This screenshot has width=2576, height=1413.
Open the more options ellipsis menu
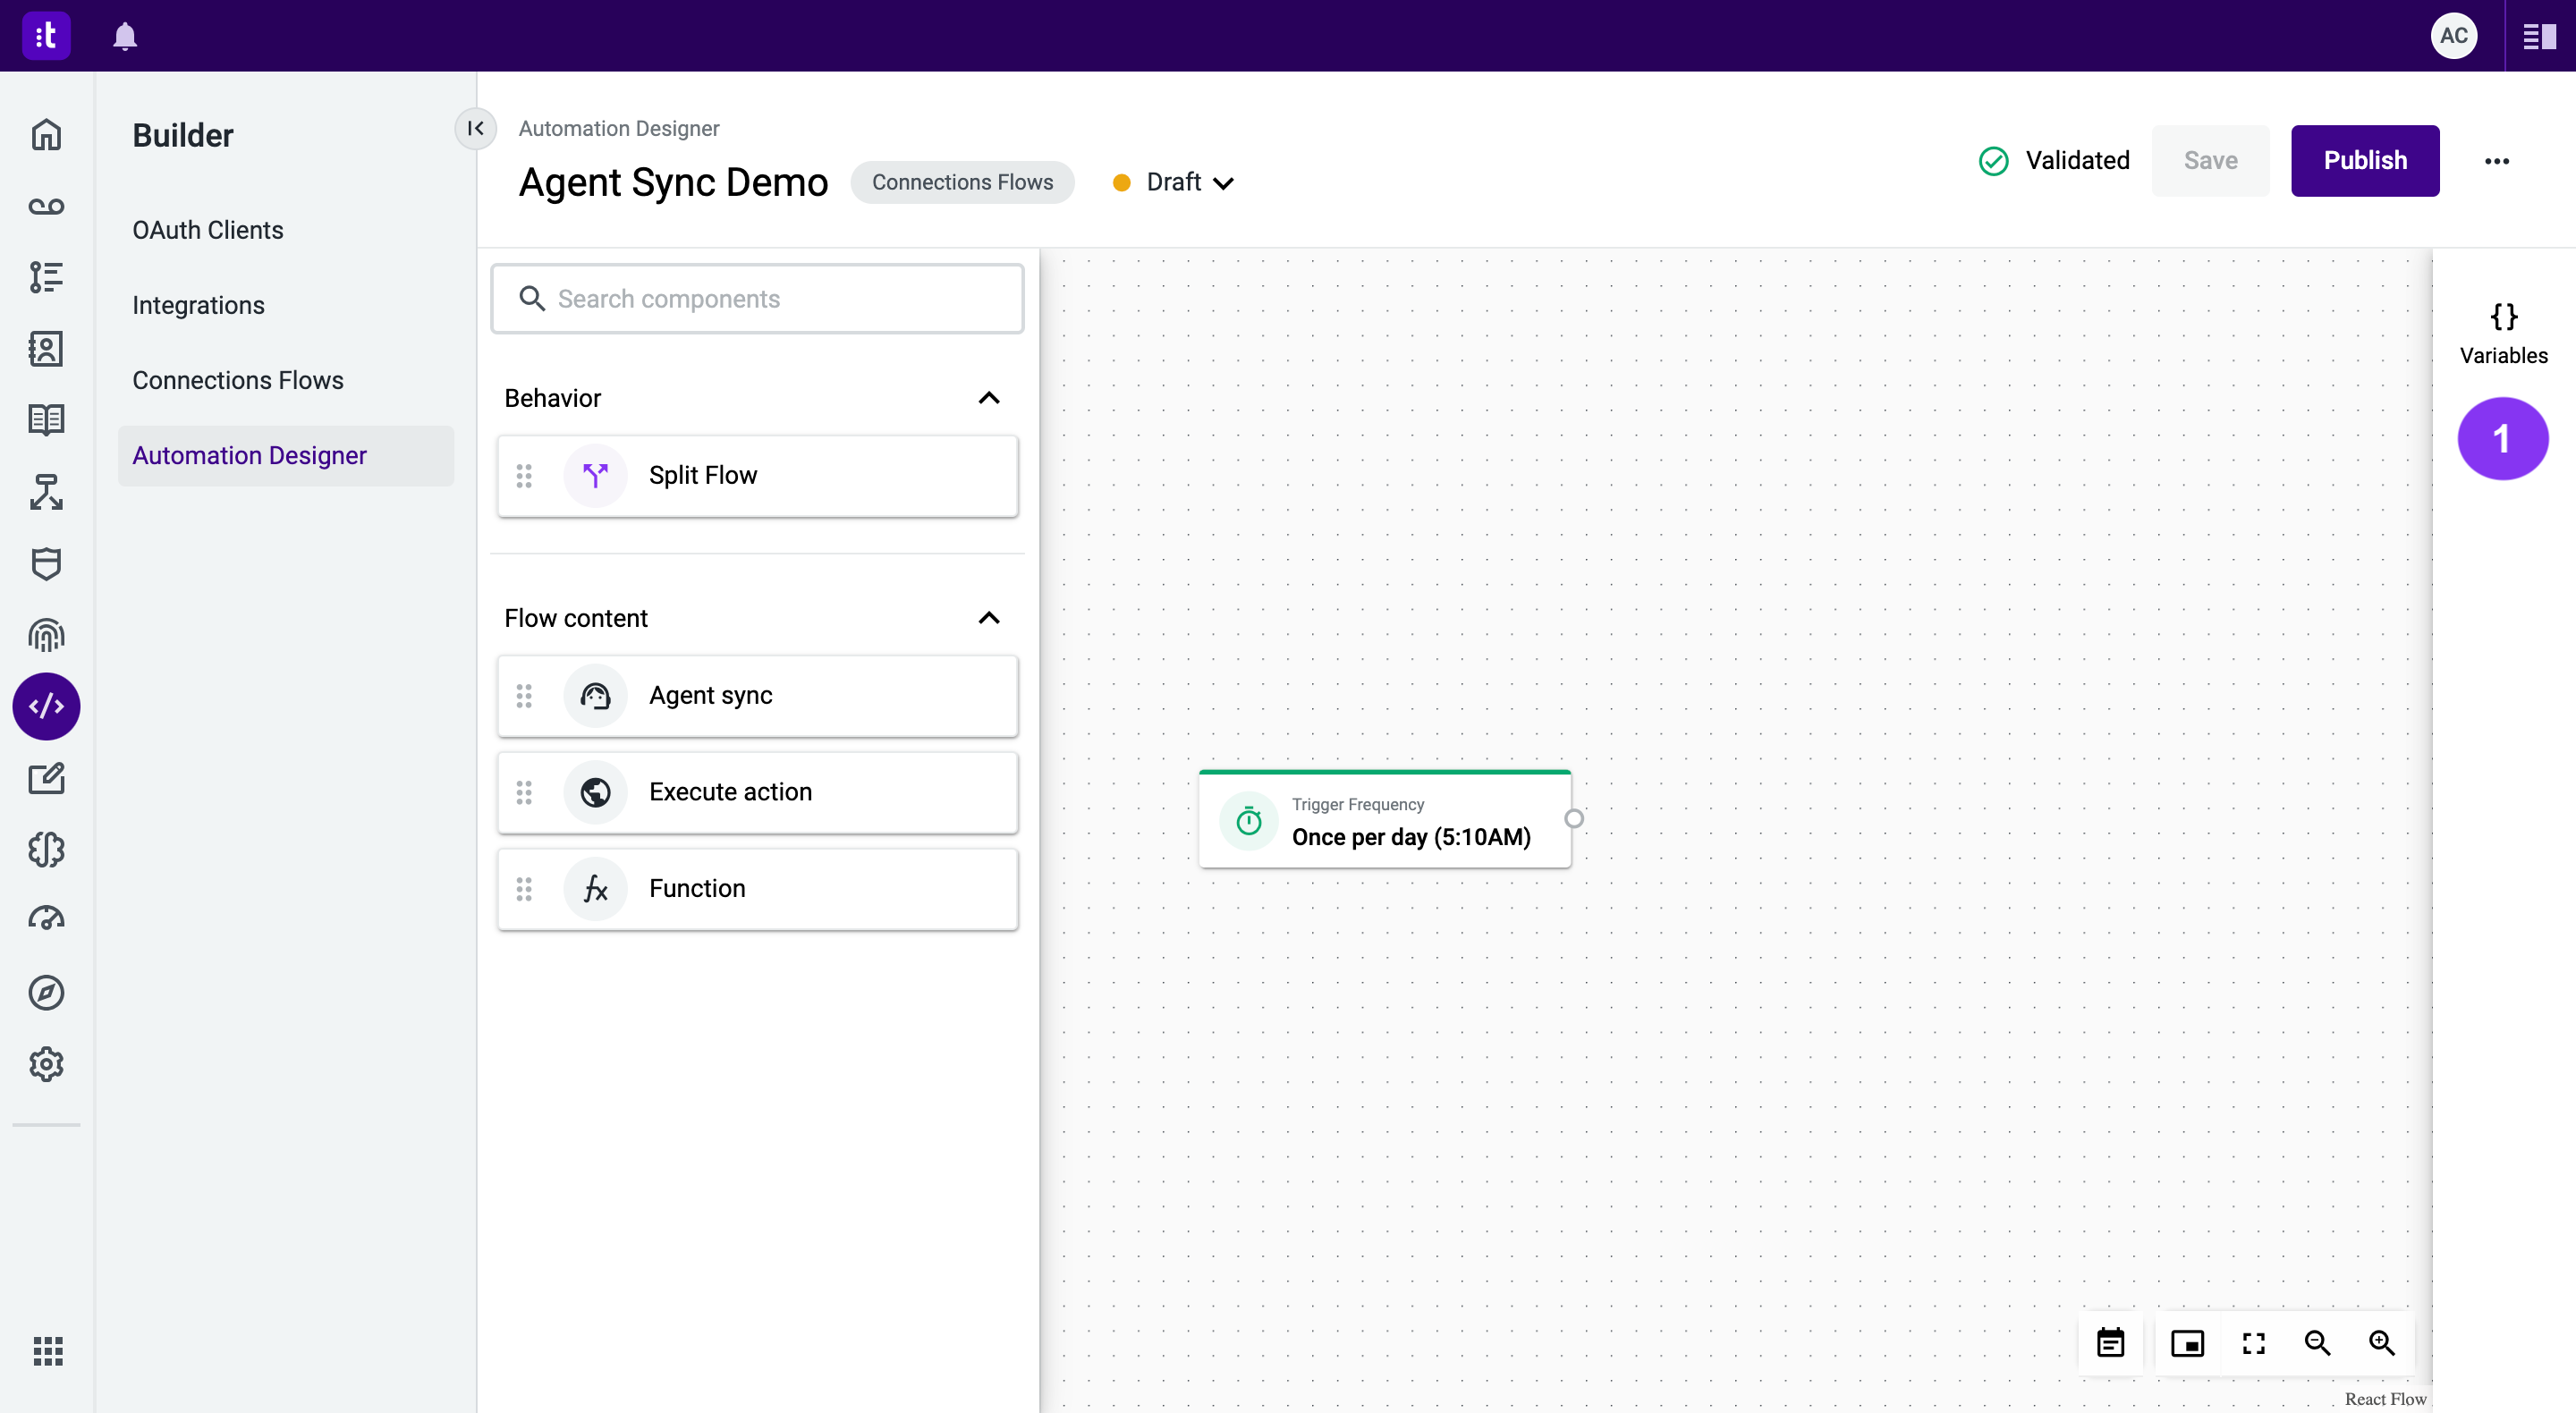(x=2497, y=161)
